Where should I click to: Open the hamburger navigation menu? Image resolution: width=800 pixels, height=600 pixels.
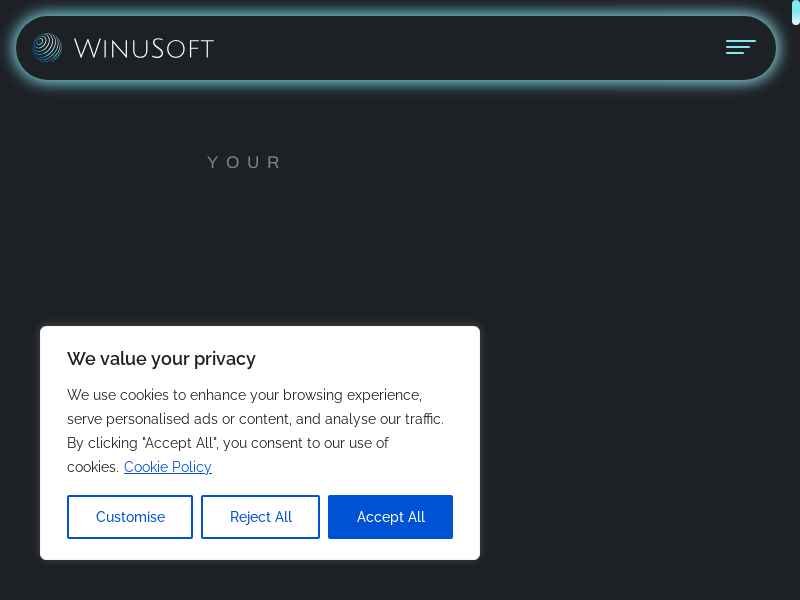(740, 47)
